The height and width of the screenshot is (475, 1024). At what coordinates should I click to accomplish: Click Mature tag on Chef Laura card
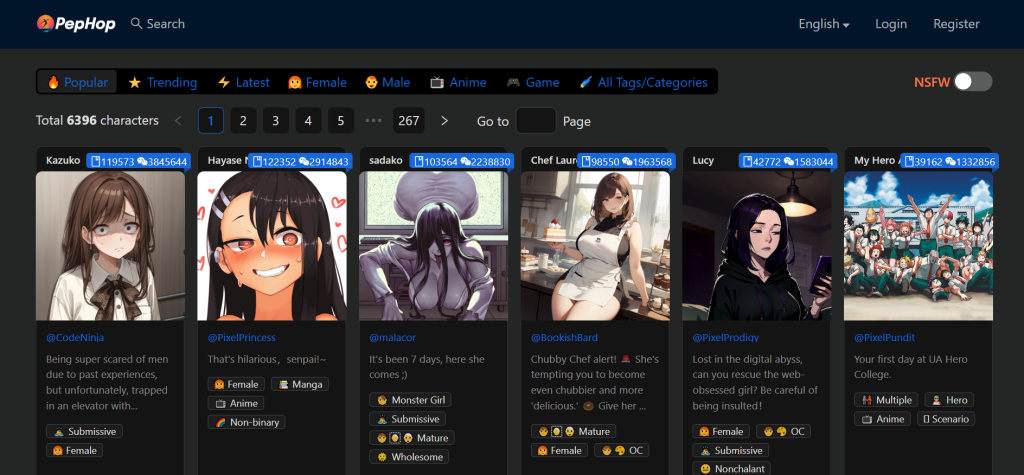point(573,431)
